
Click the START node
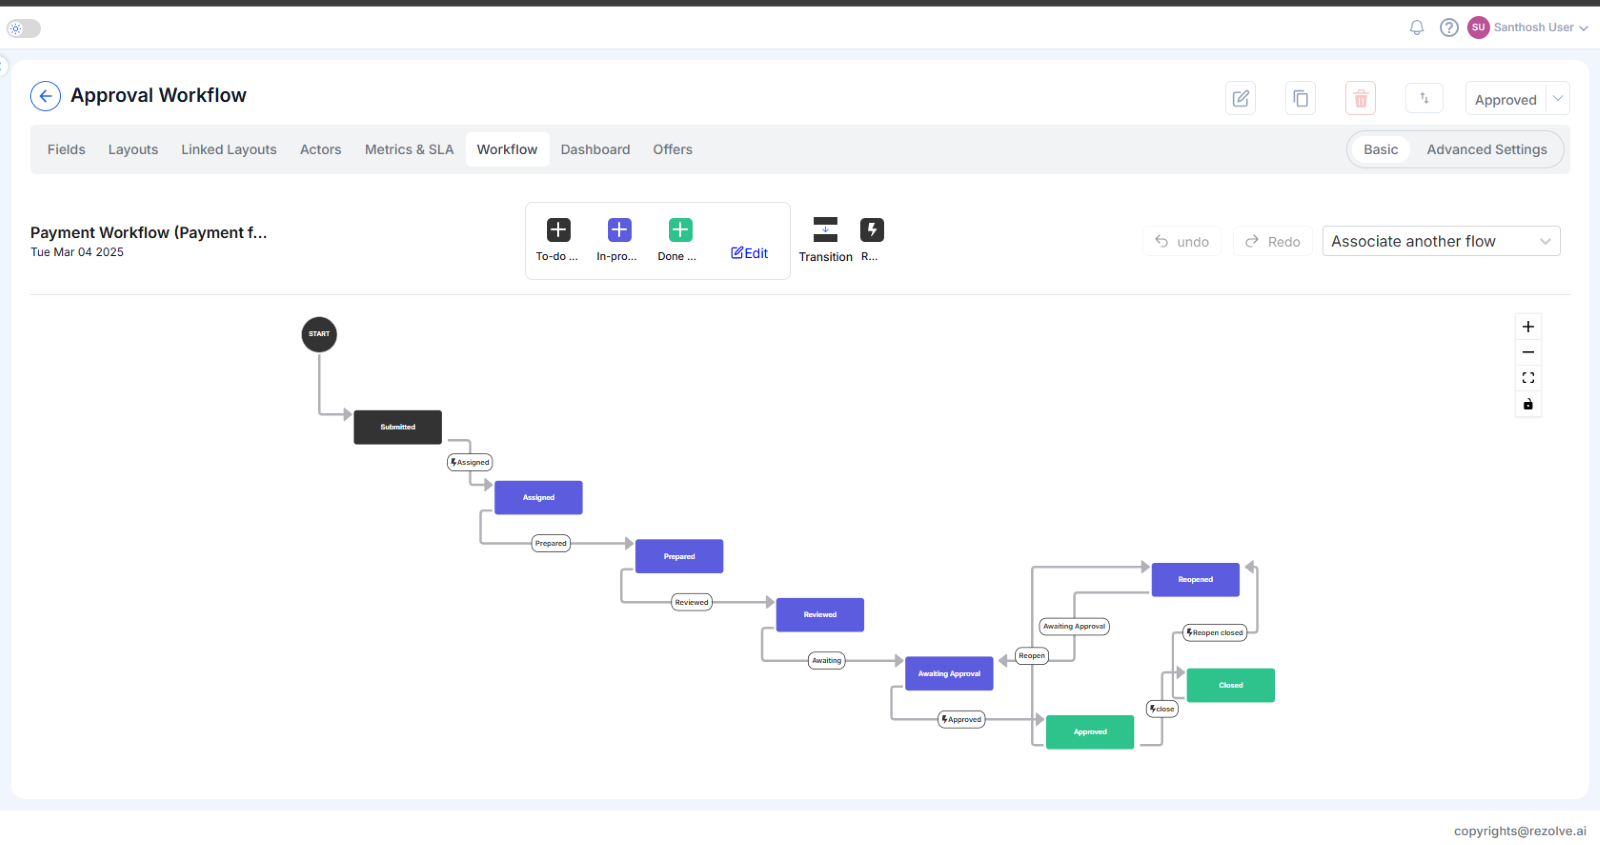click(319, 334)
